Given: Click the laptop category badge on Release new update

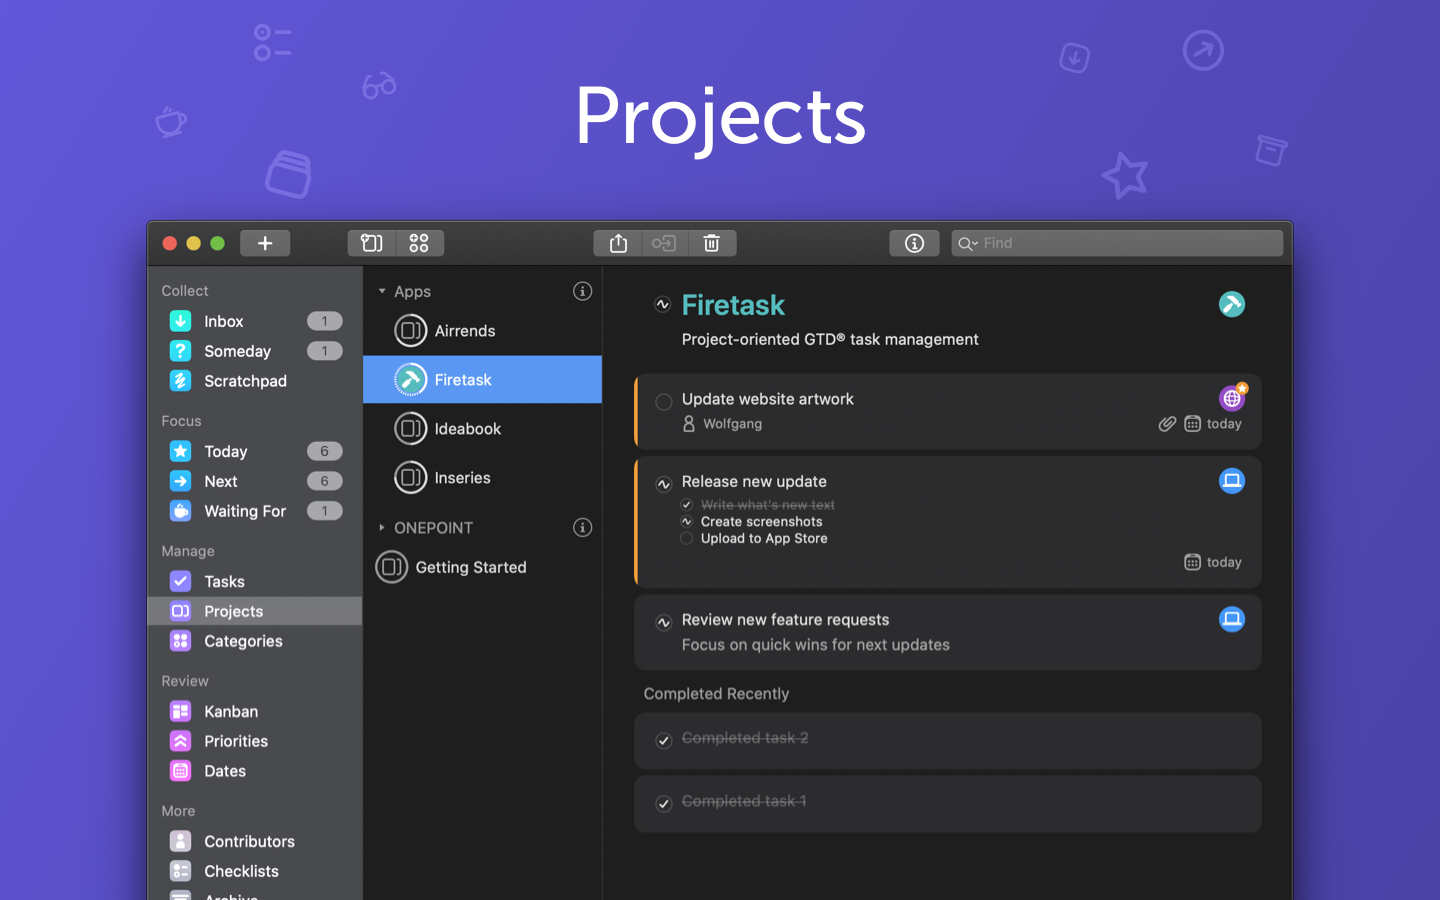Looking at the screenshot, I should point(1232,481).
